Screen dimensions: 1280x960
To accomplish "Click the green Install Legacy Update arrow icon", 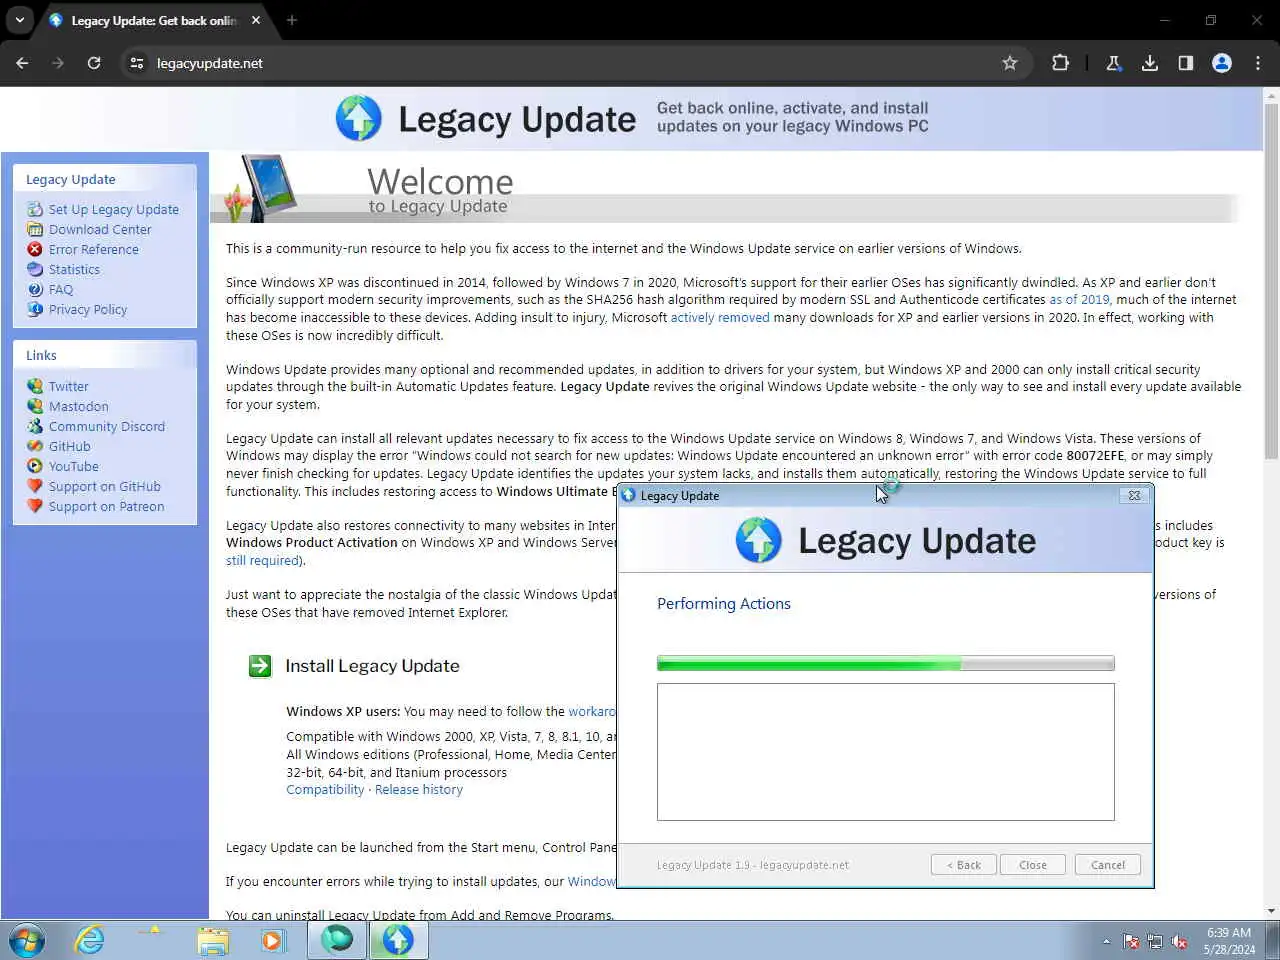I will click(x=260, y=666).
